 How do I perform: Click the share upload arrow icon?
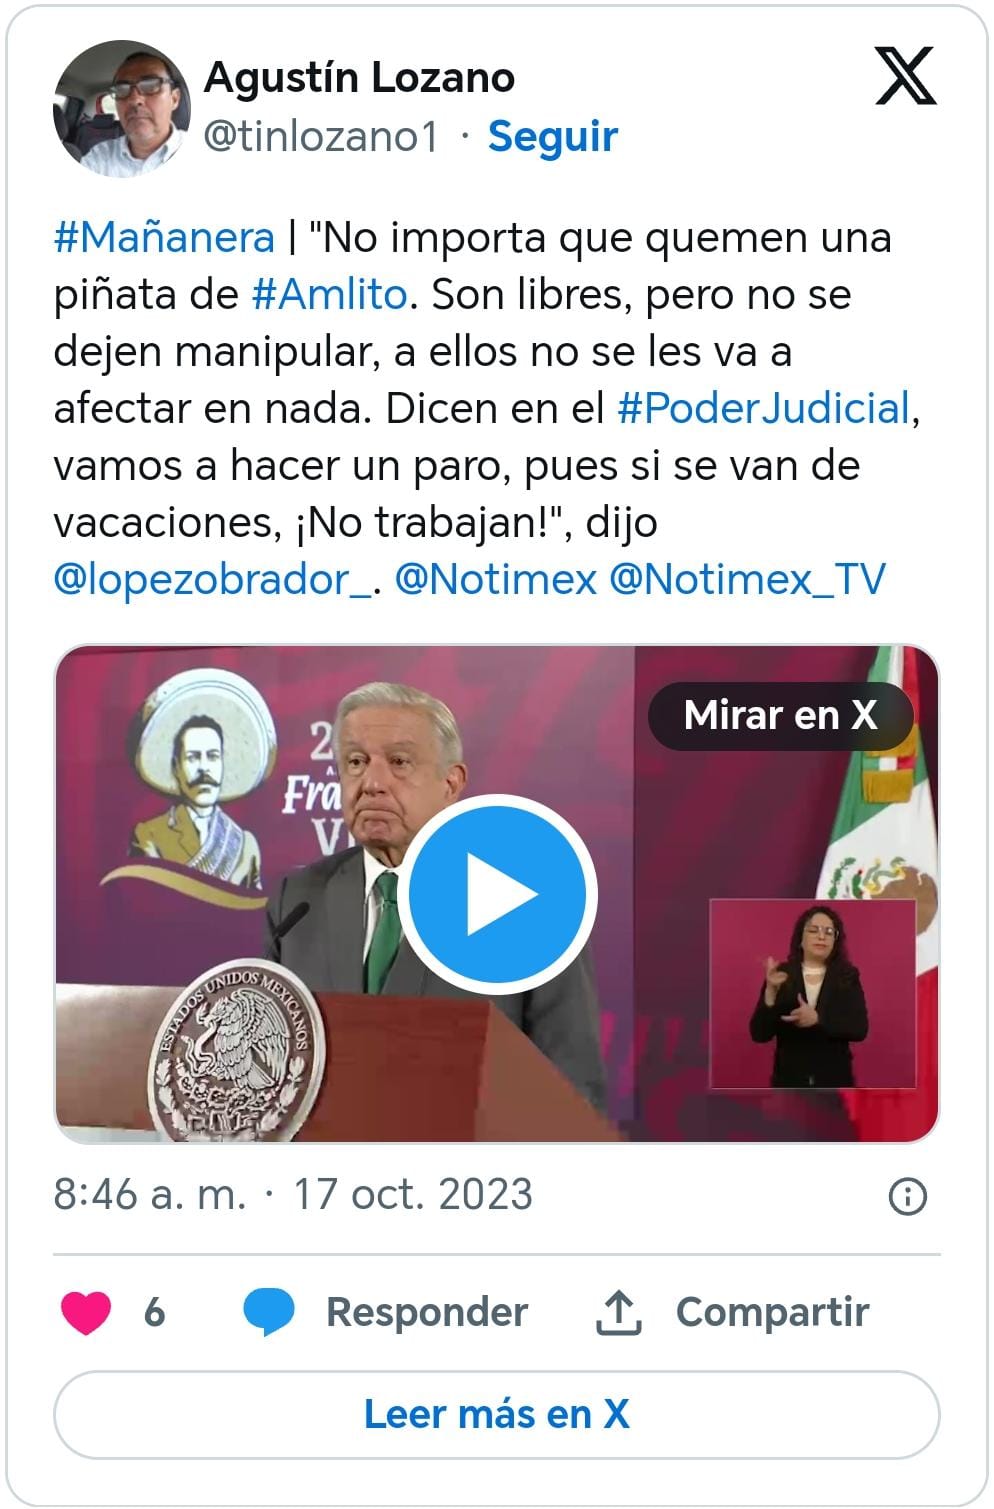point(619,1312)
